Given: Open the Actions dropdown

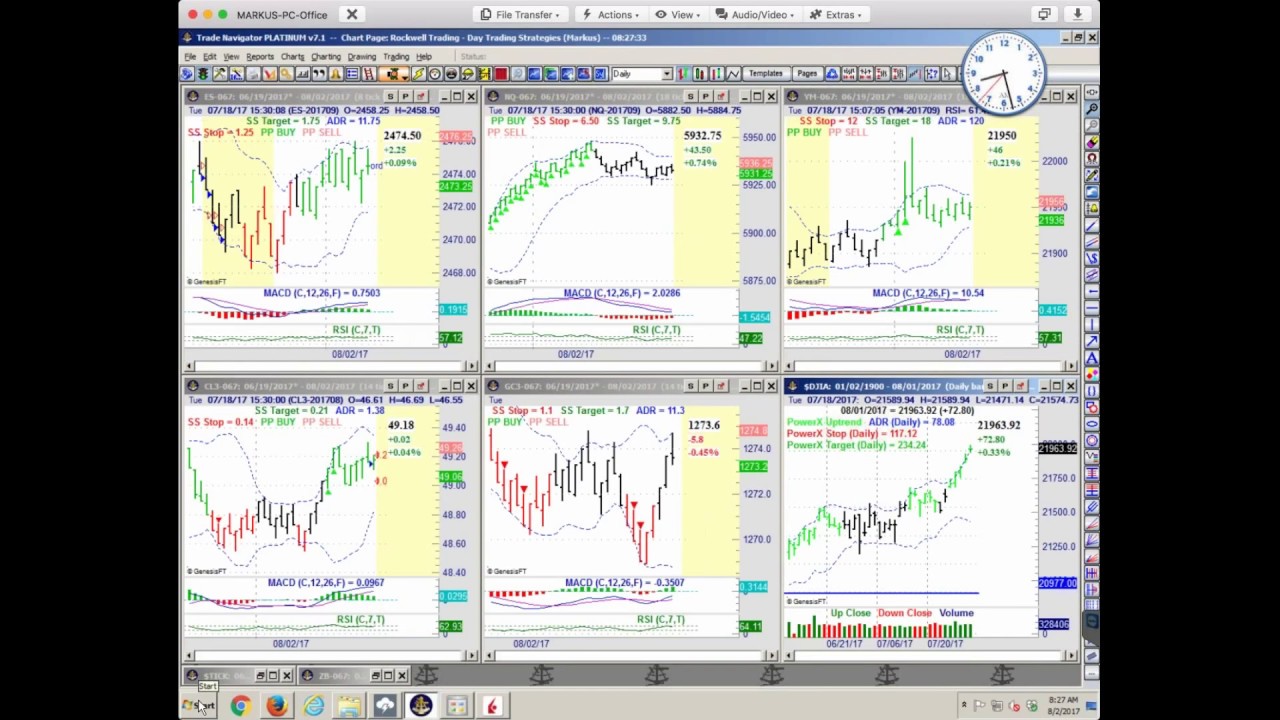Looking at the screenshot, I should click(x=610, y=15).
